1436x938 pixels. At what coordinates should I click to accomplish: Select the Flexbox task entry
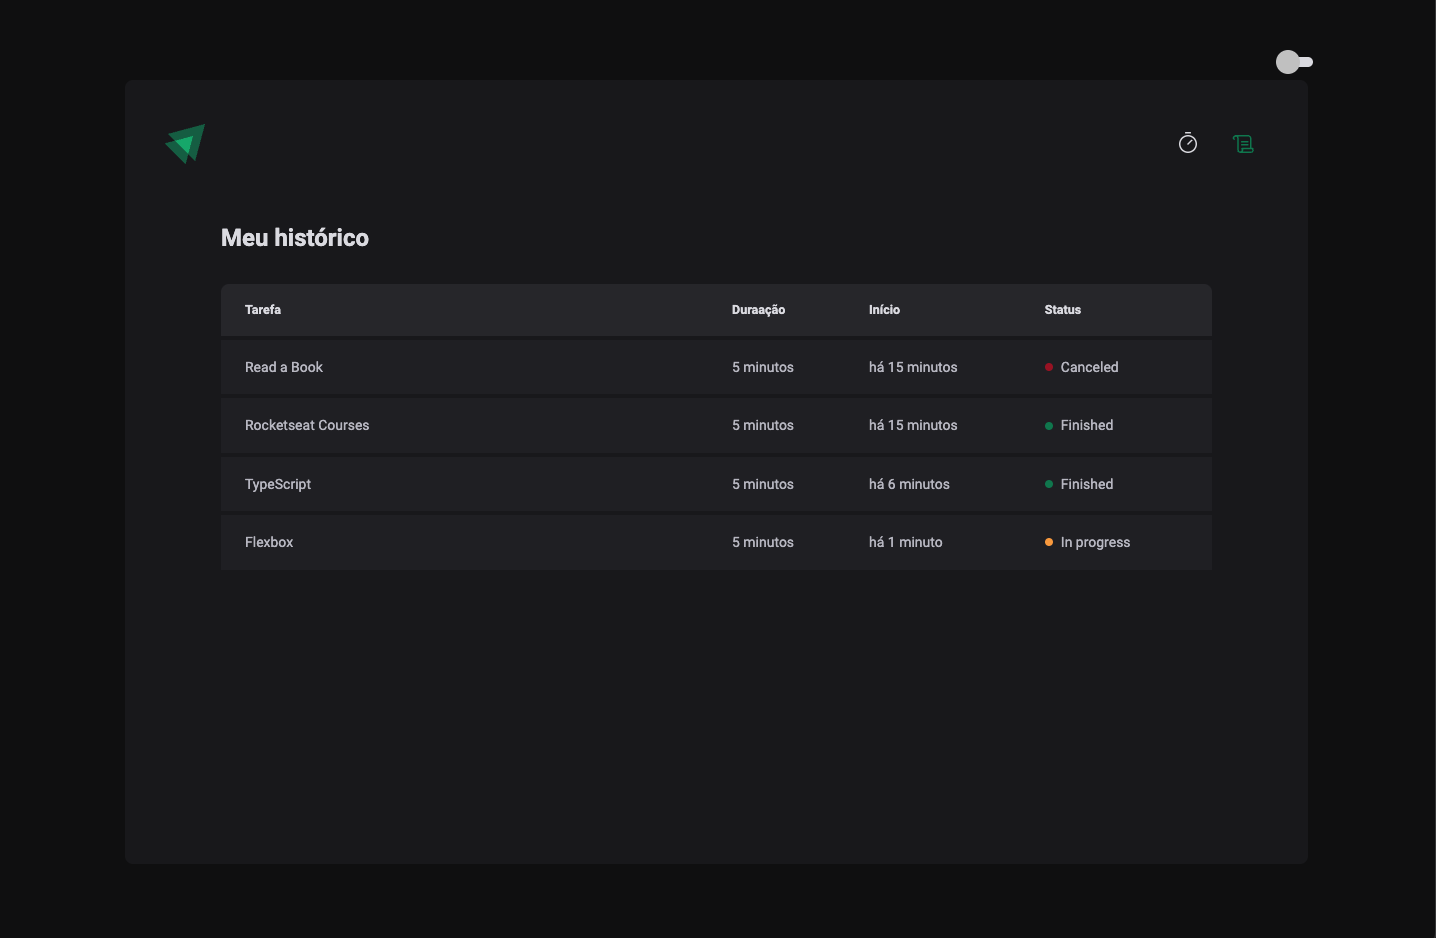pyautogui.click(x=269, y=542)
